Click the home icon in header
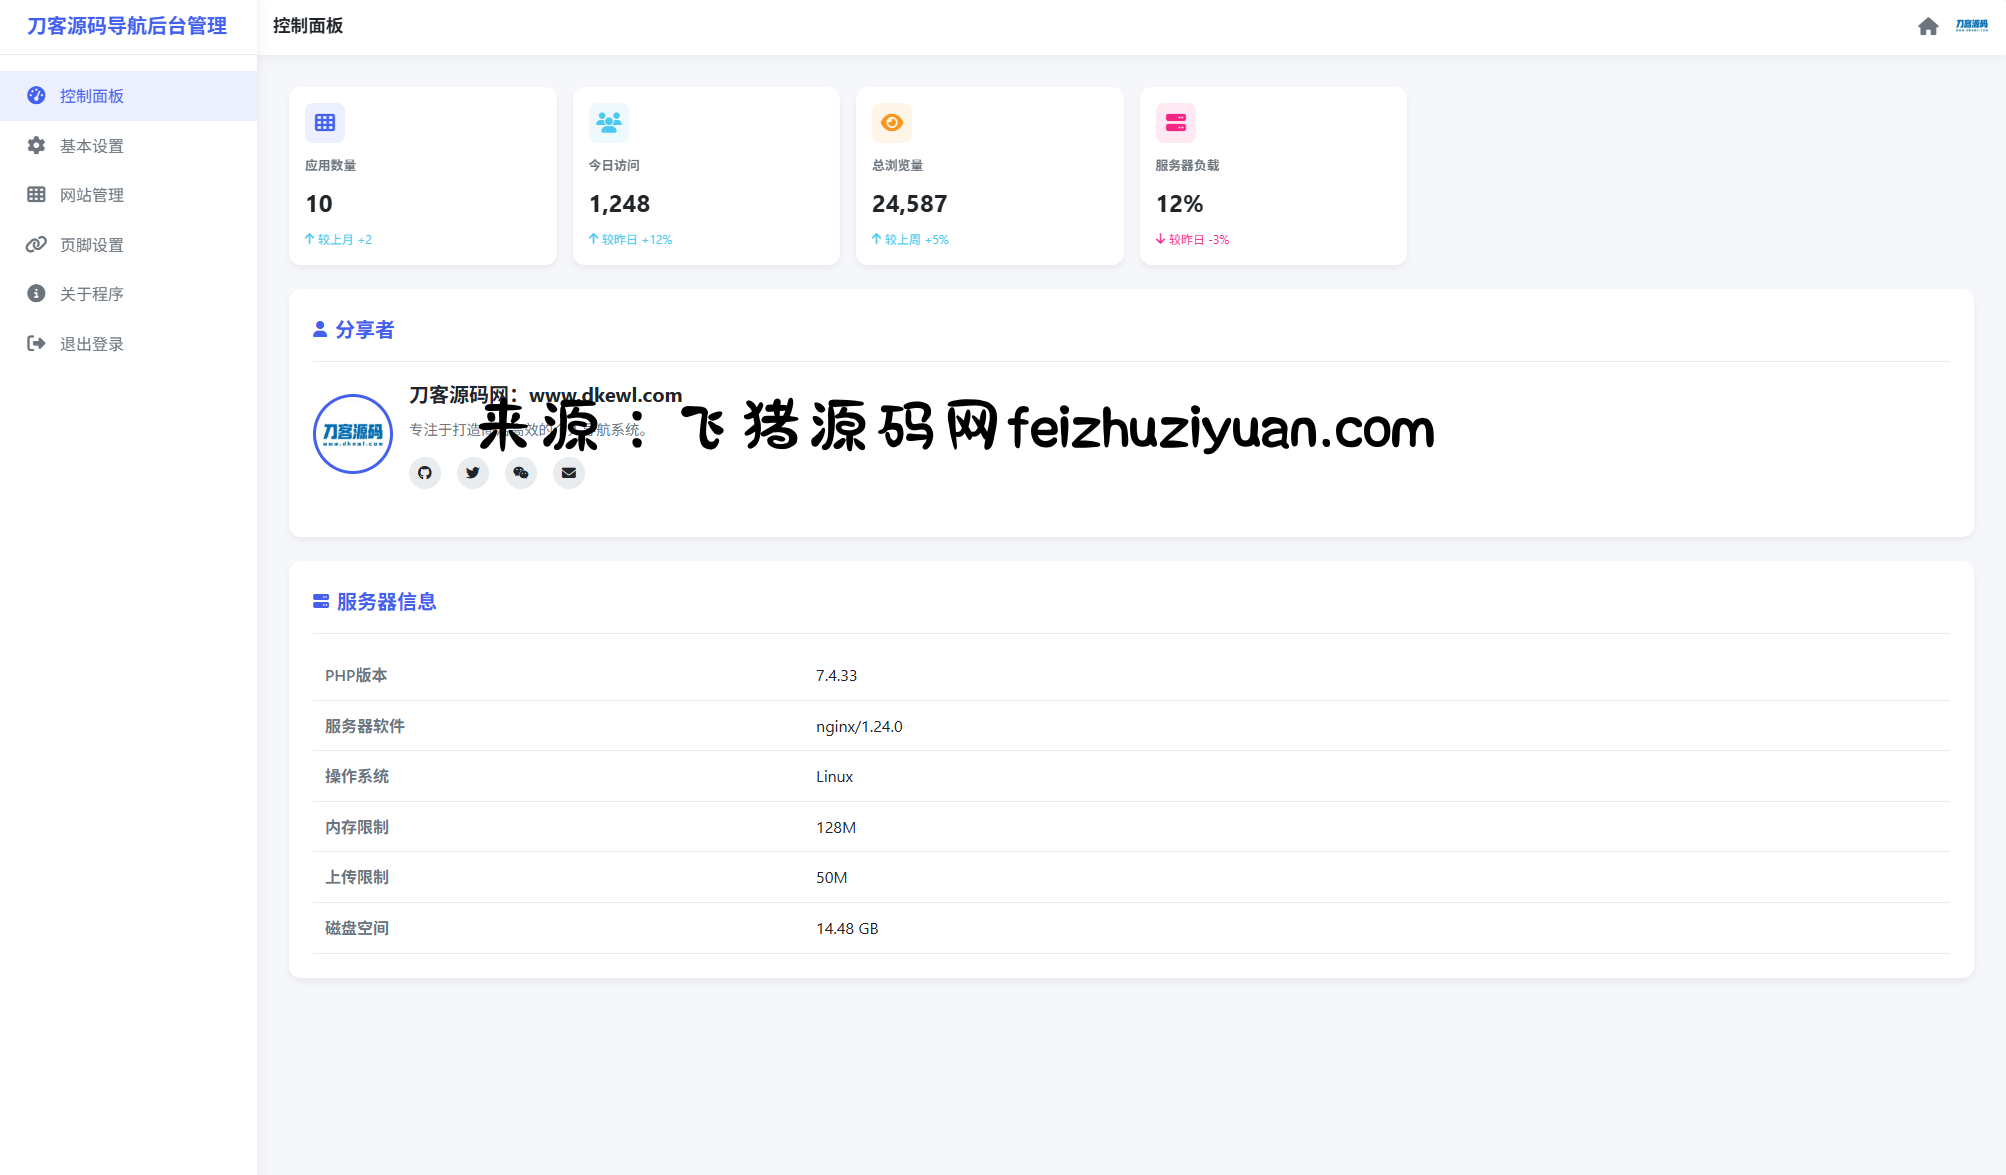The height and width of the screenshot is (1175, 2006). [x=1928, y=26]
